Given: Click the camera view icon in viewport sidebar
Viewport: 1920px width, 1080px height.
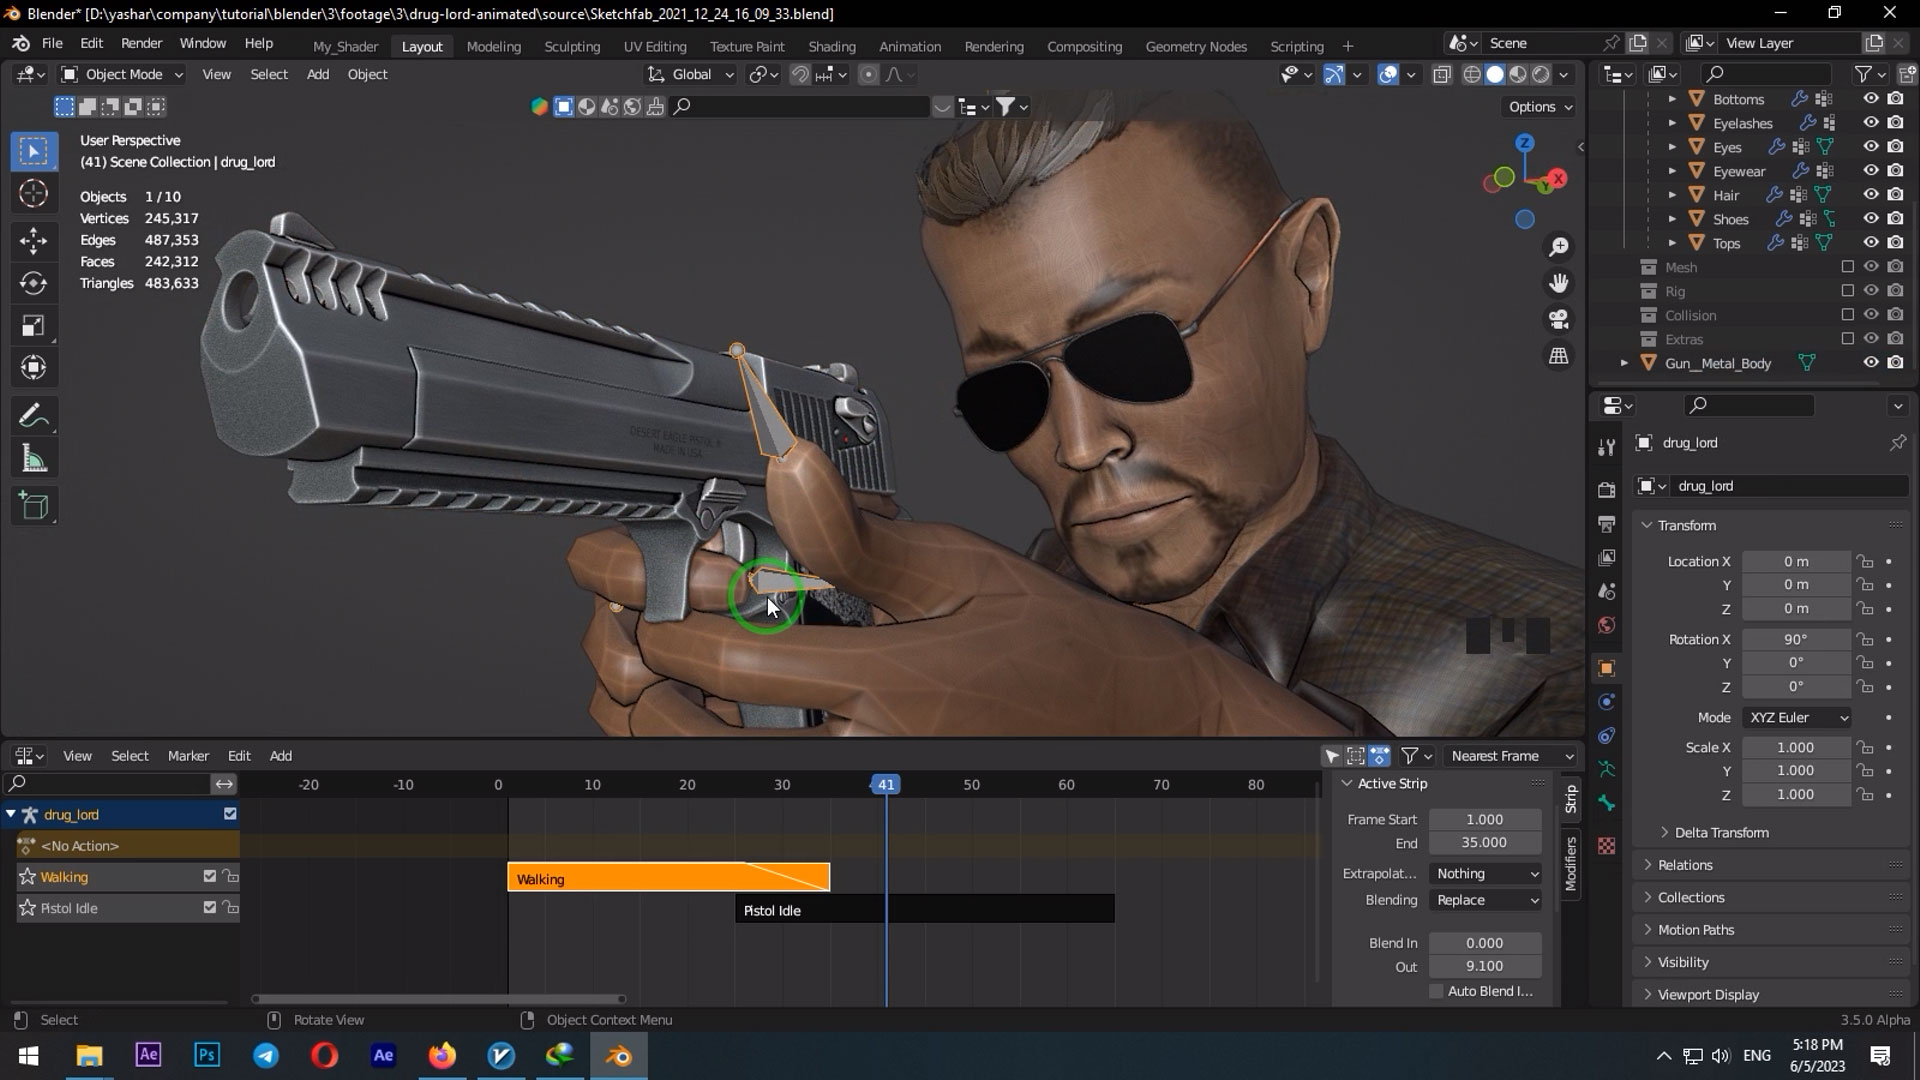Looking at the screenshot, I should 1557,319.
